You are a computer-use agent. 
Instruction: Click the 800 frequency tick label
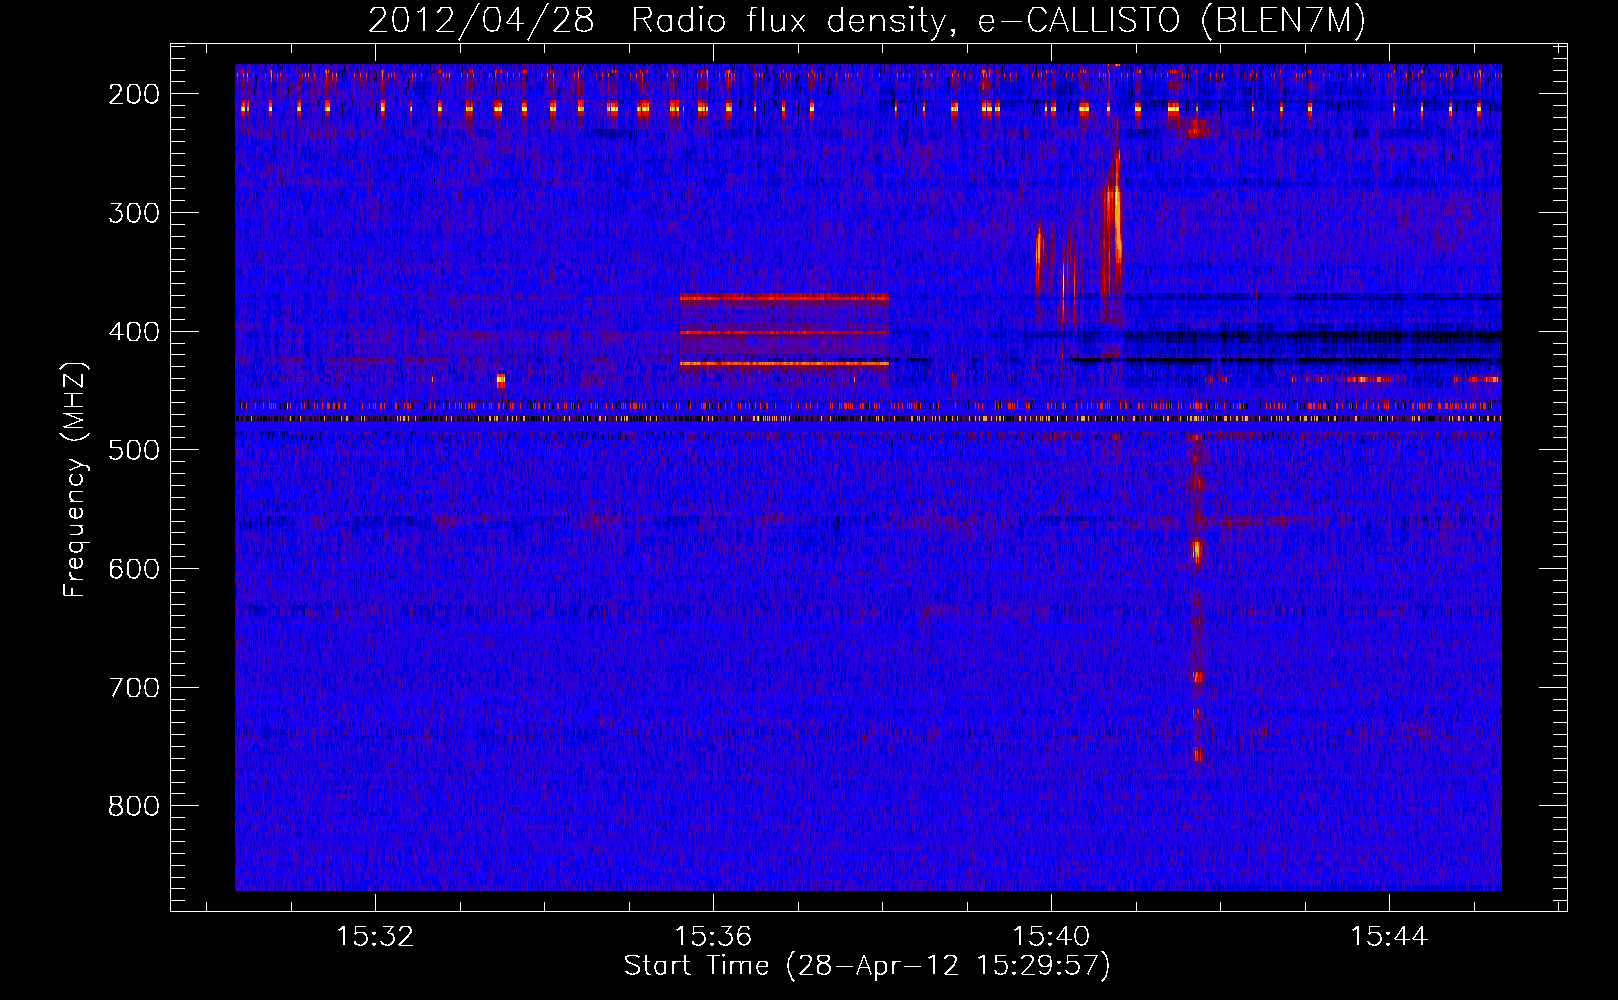coord(134,806)
